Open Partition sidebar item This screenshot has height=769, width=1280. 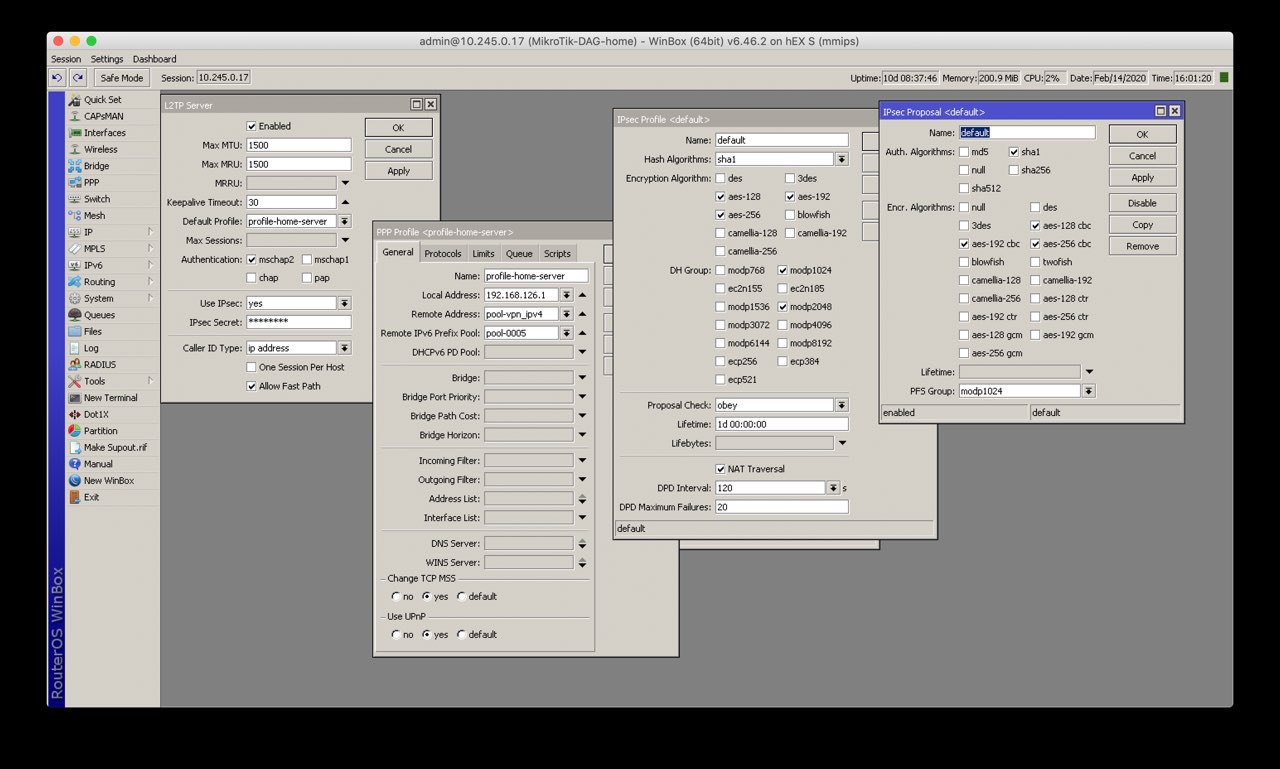pos(101,431)
